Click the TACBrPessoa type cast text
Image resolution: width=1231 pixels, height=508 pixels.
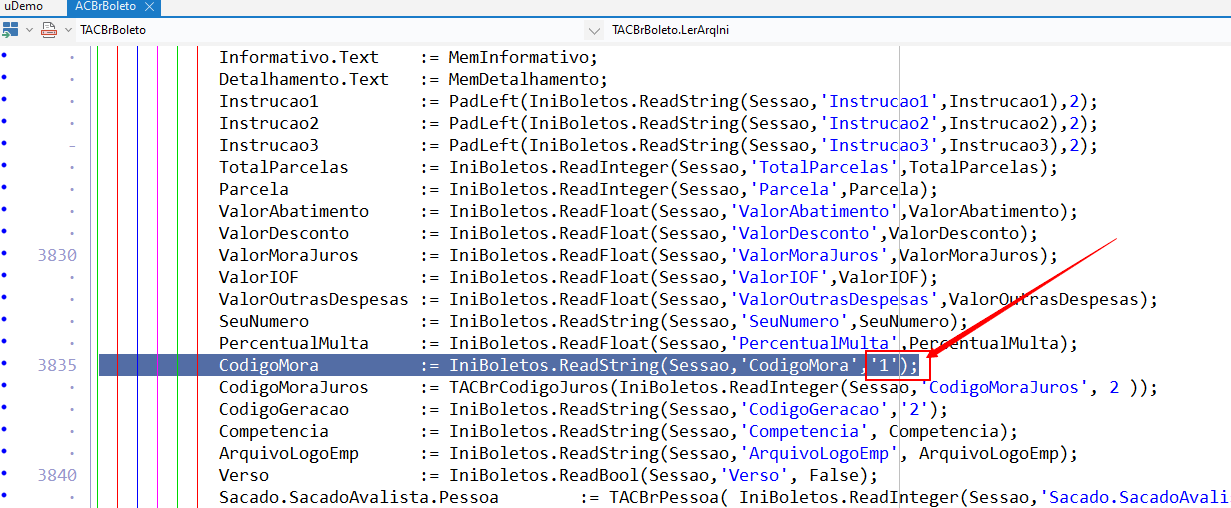(x=664, y=497)
